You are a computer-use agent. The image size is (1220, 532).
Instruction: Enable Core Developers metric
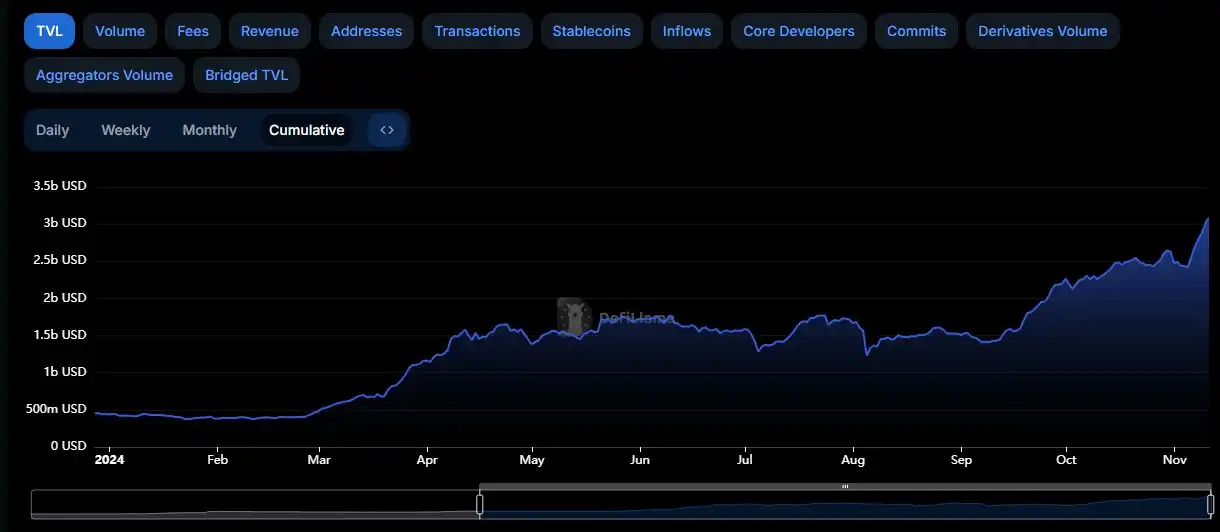[x=799, y=31]
